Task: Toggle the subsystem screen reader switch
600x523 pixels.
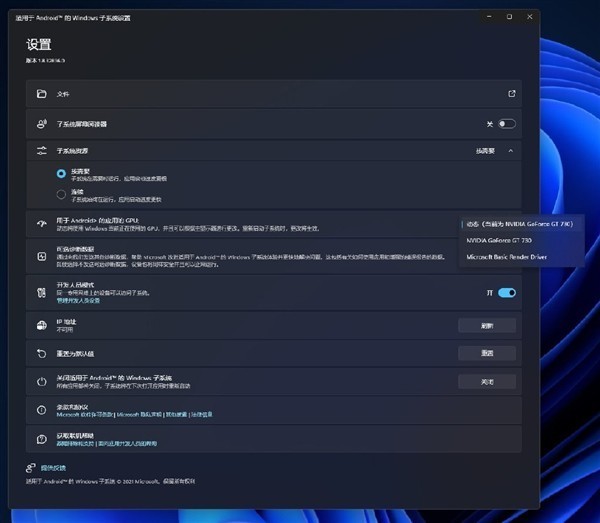Action: point(507,124)
